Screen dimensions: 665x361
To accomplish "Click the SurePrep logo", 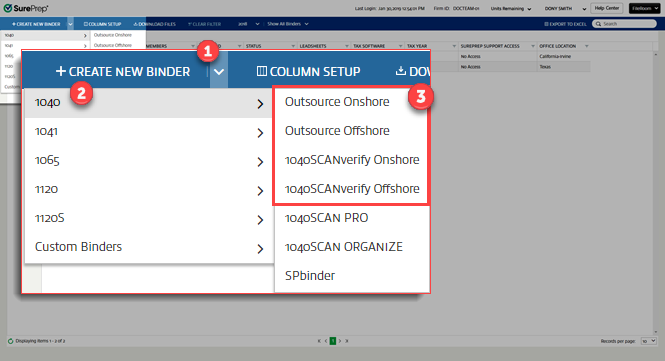I will (26, 8).
